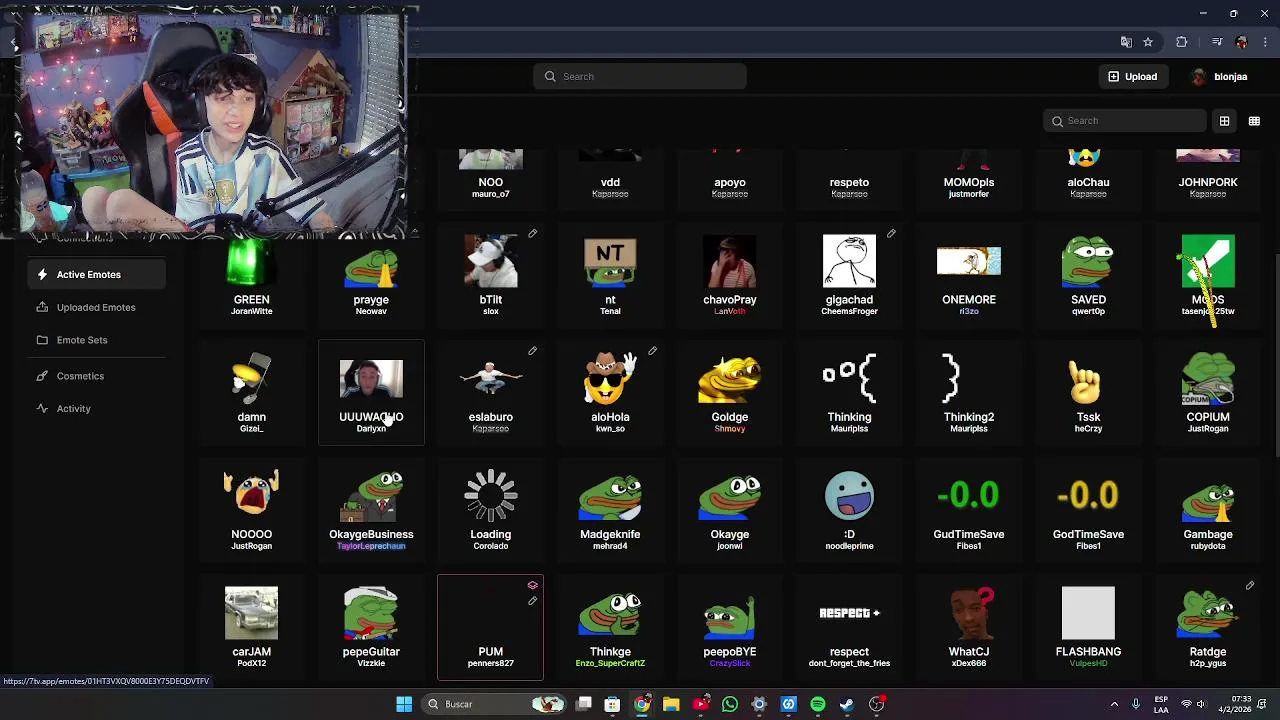Viewport: 1280px width, 720px height.
Task: Open the WhatCJ emote
Action: [969, 628]
